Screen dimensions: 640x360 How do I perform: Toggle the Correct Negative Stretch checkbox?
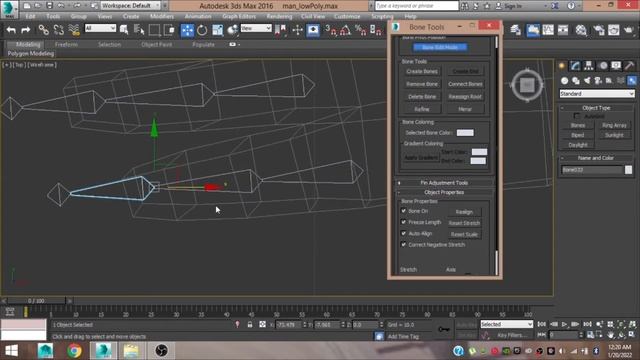pyautogui.click(x=404, y=244)
